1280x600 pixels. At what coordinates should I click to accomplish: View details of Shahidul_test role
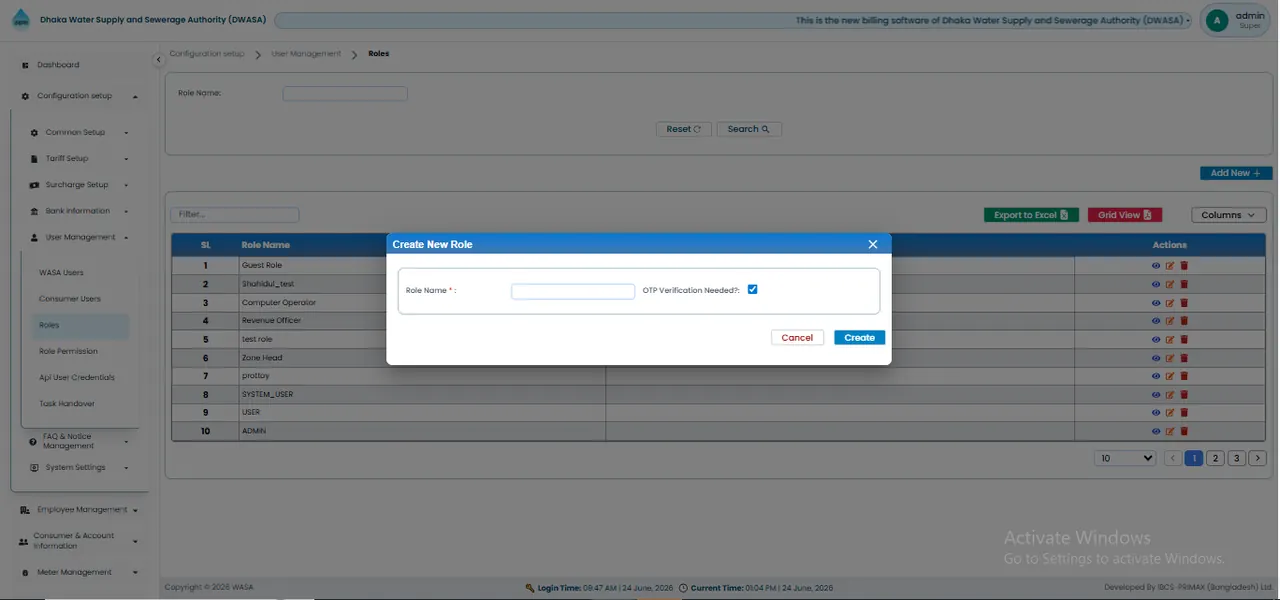click(x=1157, y=284)
